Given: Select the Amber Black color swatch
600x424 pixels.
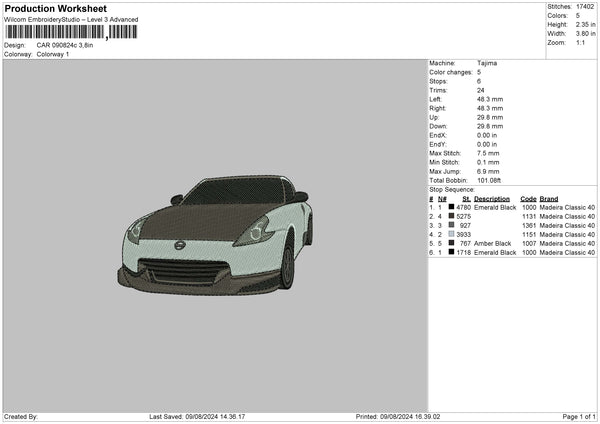Looking at the screenshot, I should point(451,243).
